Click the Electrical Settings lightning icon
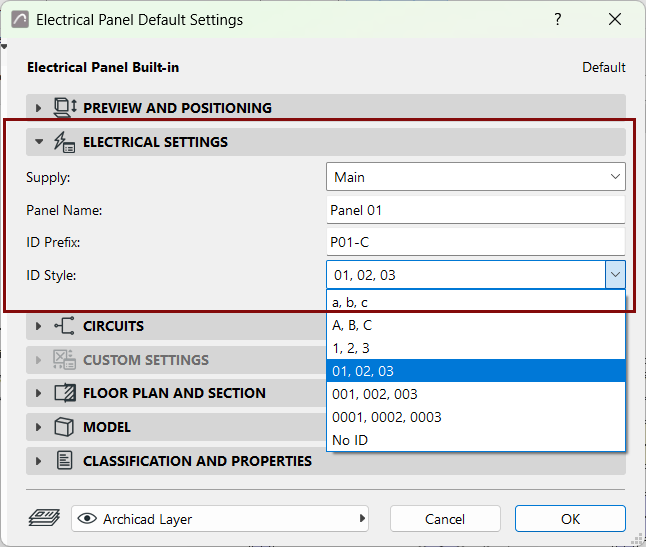This screenshot has width=646, height=547. [x=64, y=142]
